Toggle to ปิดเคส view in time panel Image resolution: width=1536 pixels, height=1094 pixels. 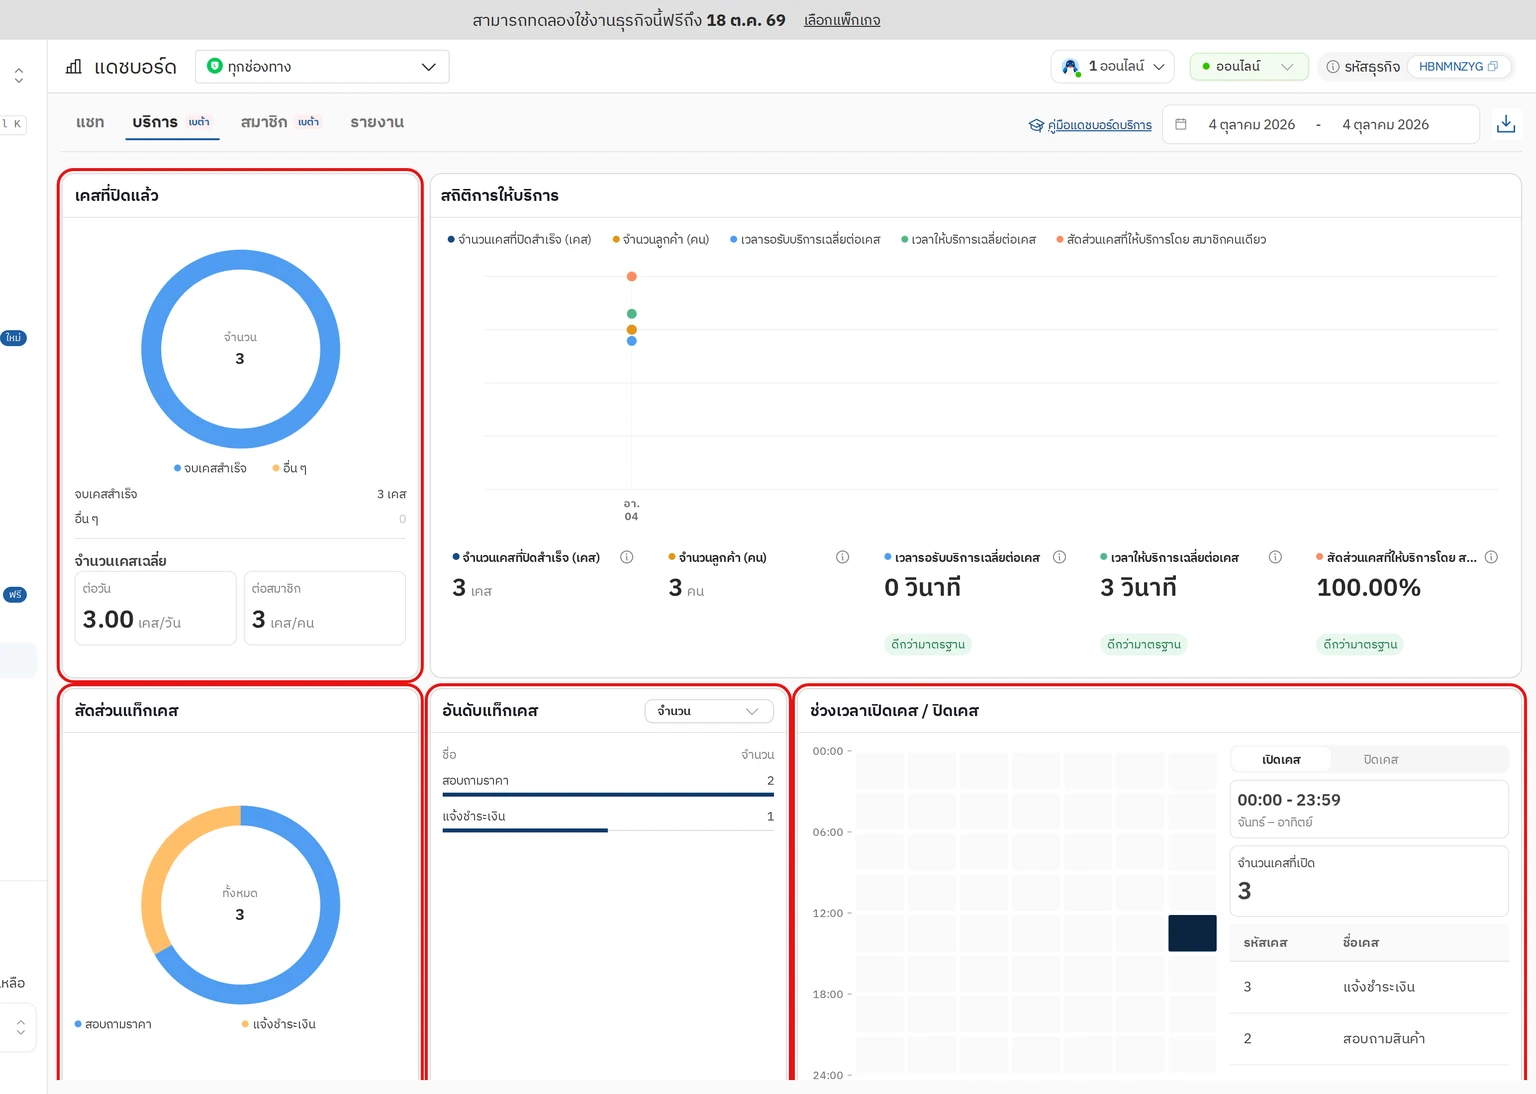(x=1381, y=760)
